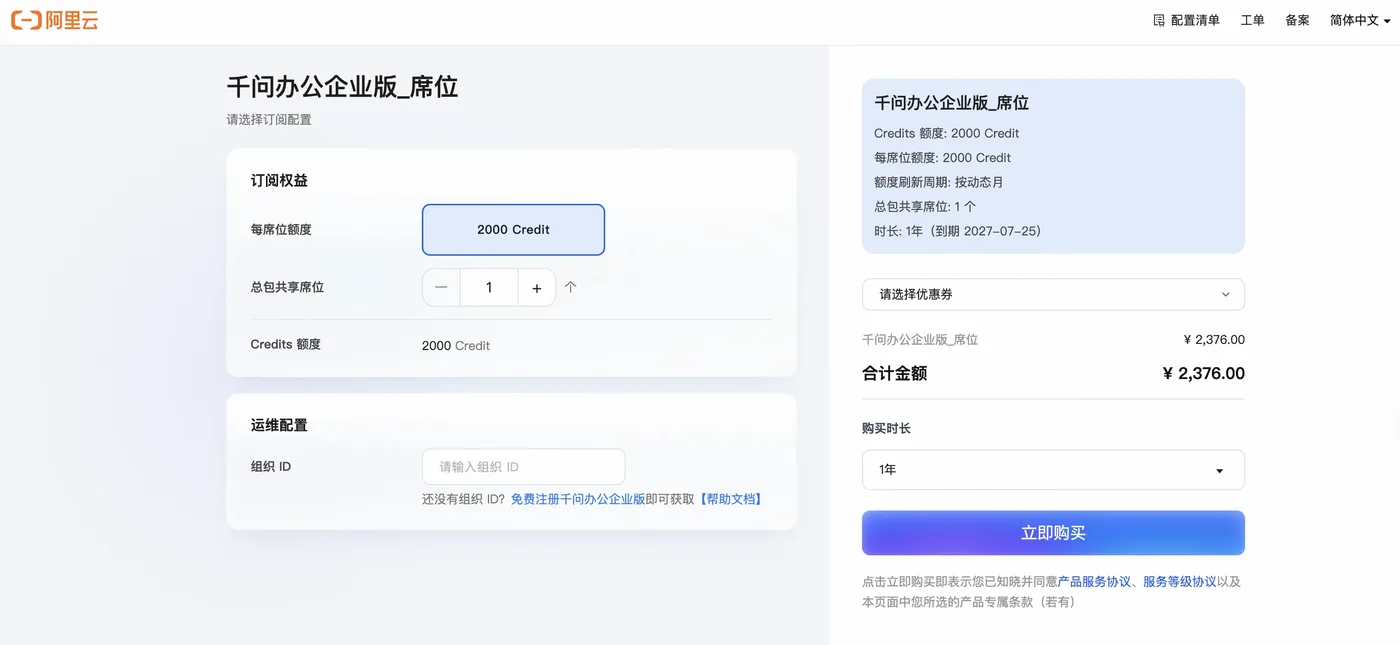Click the seat quantity number field
Screen dimensions: 1400x645
(x=489, y=288)
